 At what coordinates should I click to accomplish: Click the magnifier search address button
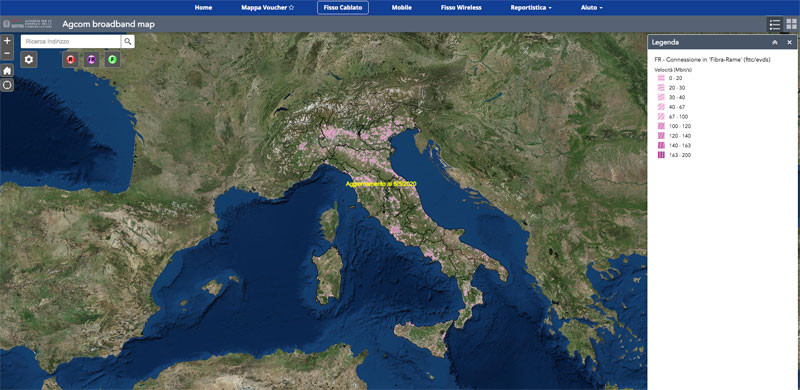[x=128, y=41]
